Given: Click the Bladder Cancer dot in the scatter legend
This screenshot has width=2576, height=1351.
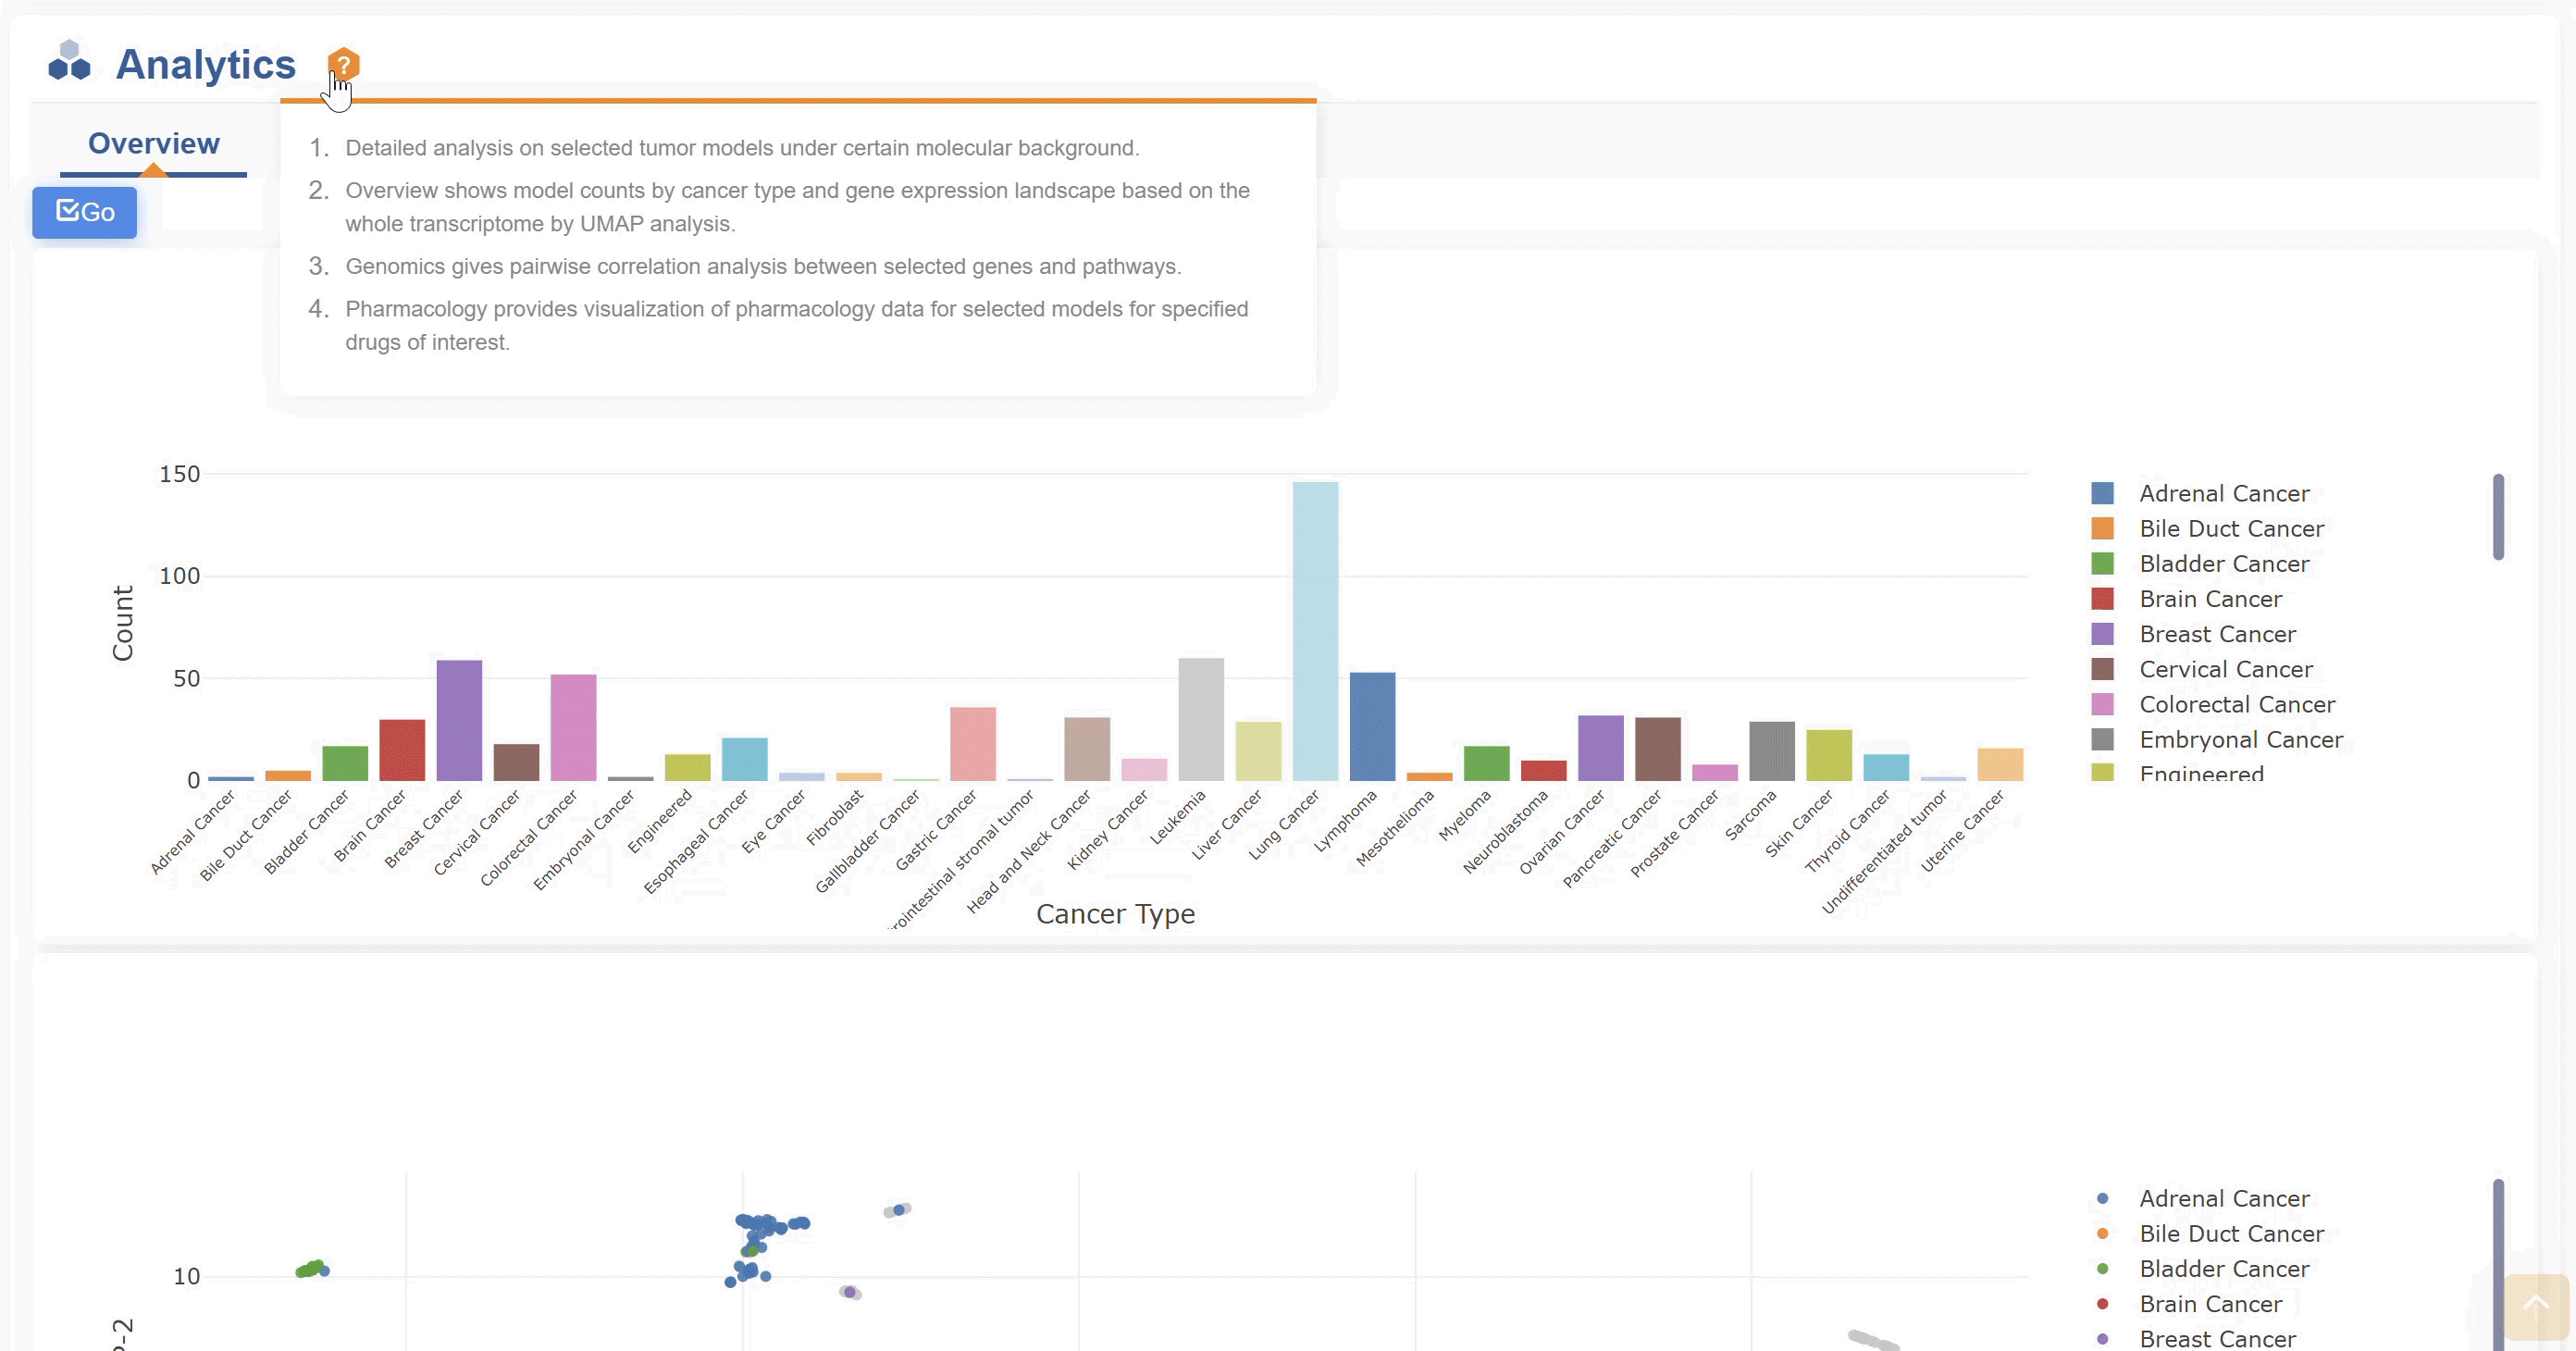Looking at the screenshot, I should tap(2102, 1269).
